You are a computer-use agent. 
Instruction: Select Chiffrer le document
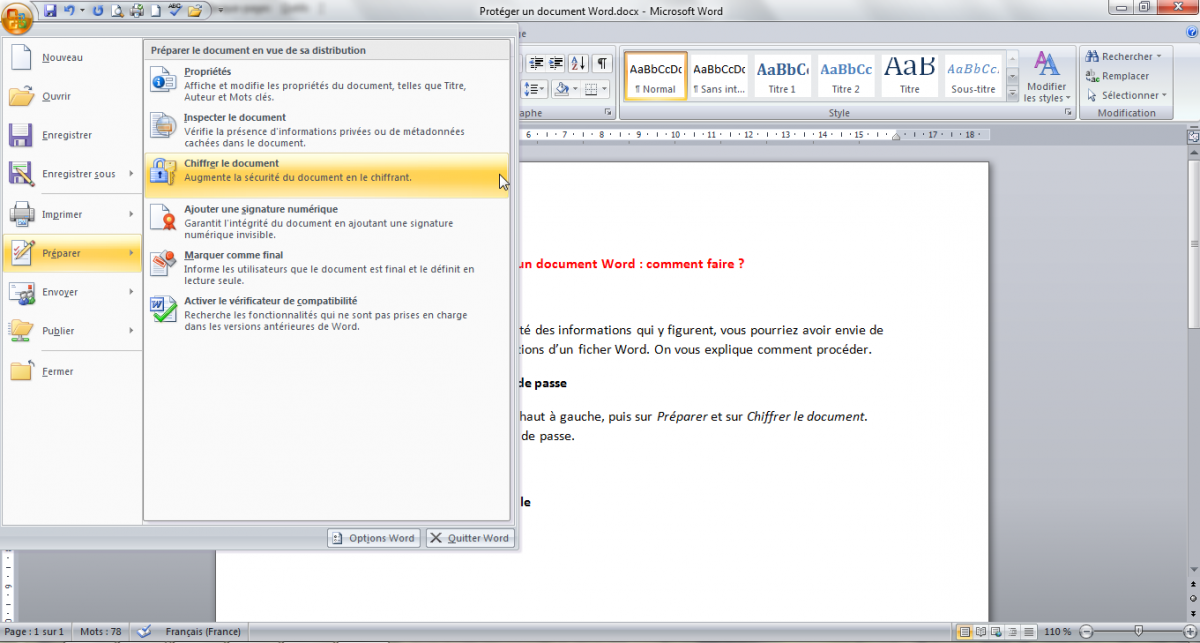point(327,175)
